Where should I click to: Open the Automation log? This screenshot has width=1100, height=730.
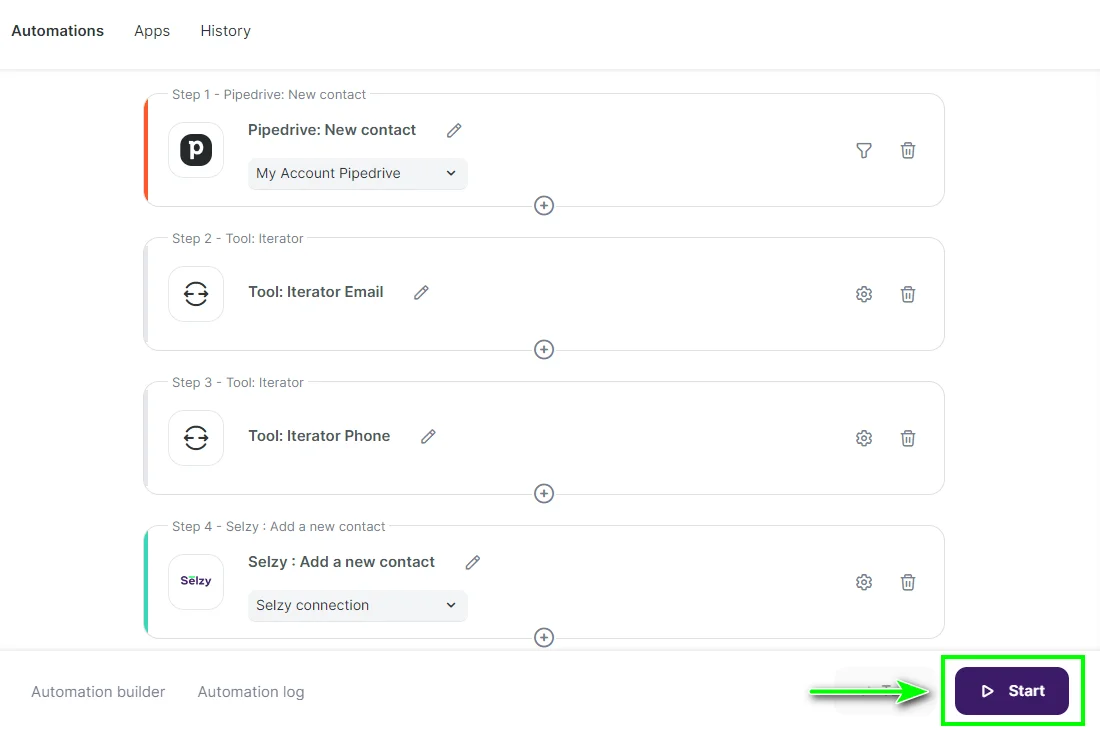250,691
